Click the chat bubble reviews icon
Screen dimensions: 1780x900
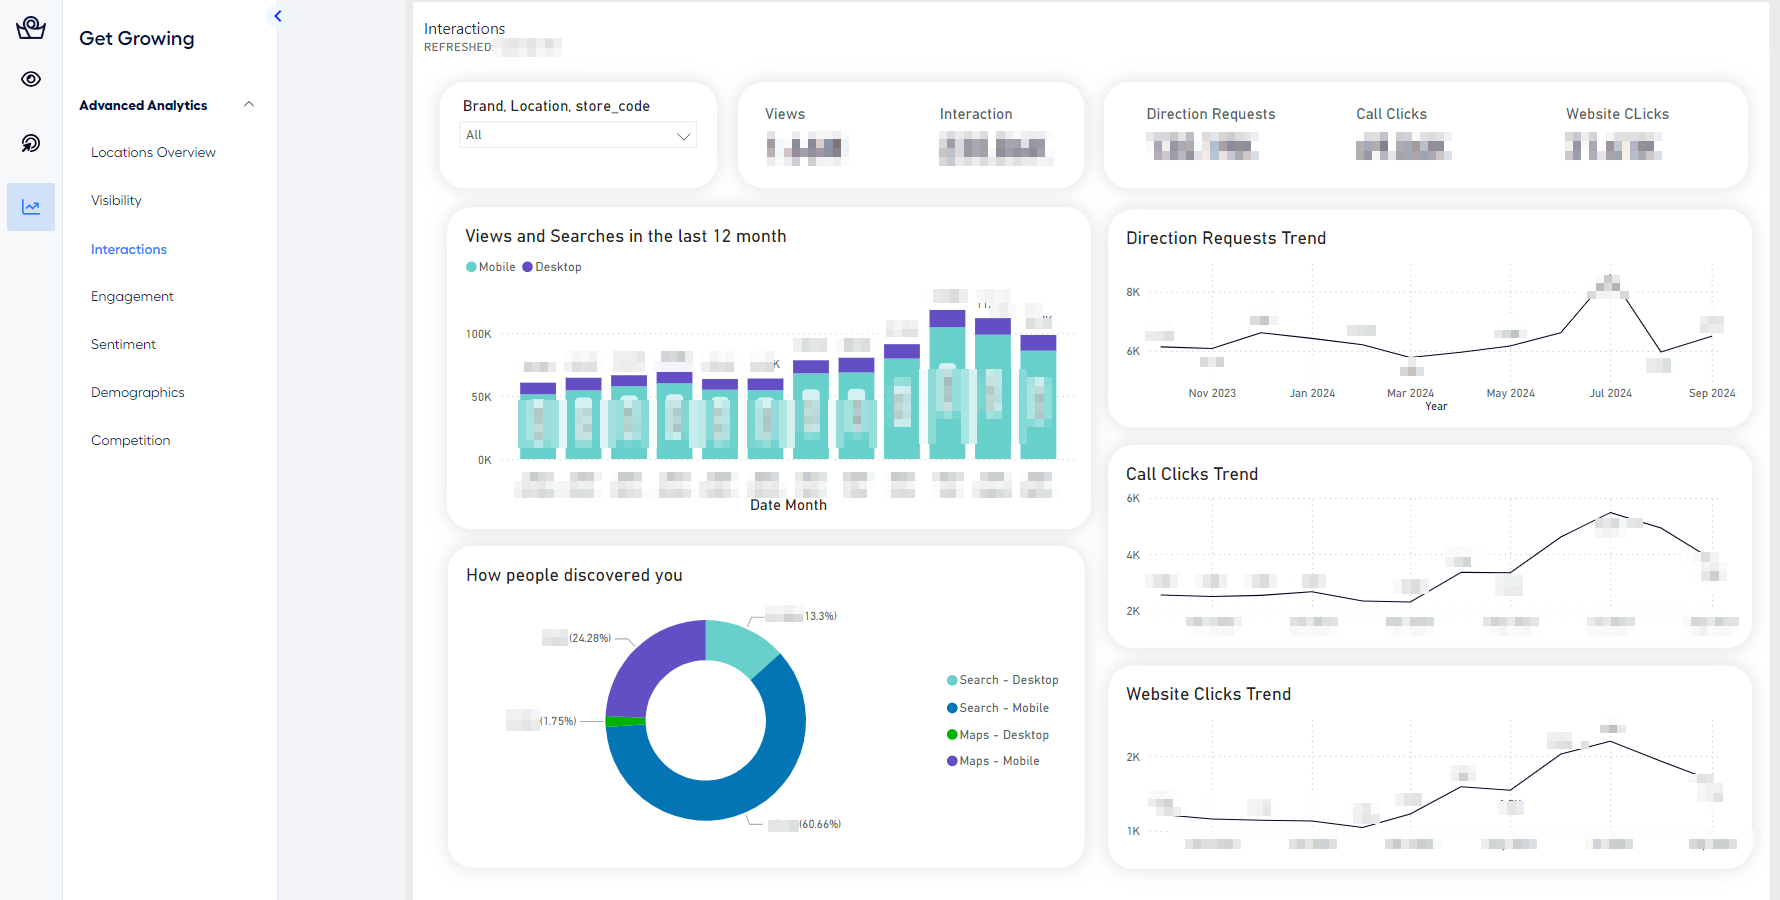[x=31, y=143]
